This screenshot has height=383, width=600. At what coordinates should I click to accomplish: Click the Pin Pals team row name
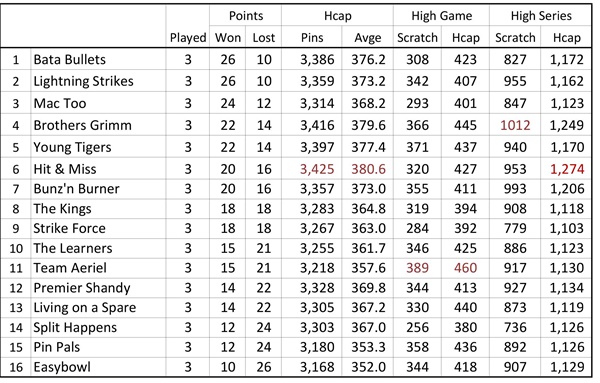(57, 347)
